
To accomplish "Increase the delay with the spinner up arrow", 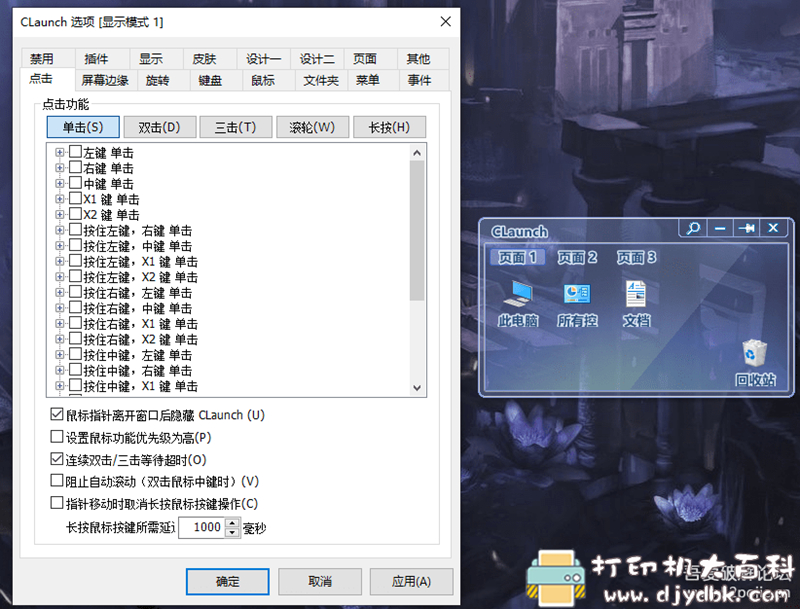I will 232,522.
